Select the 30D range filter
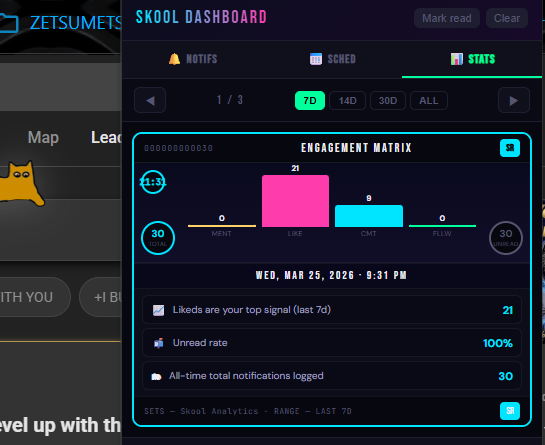Image resolution: width=545 pixels, height=445 pixels. click(388, 100)
